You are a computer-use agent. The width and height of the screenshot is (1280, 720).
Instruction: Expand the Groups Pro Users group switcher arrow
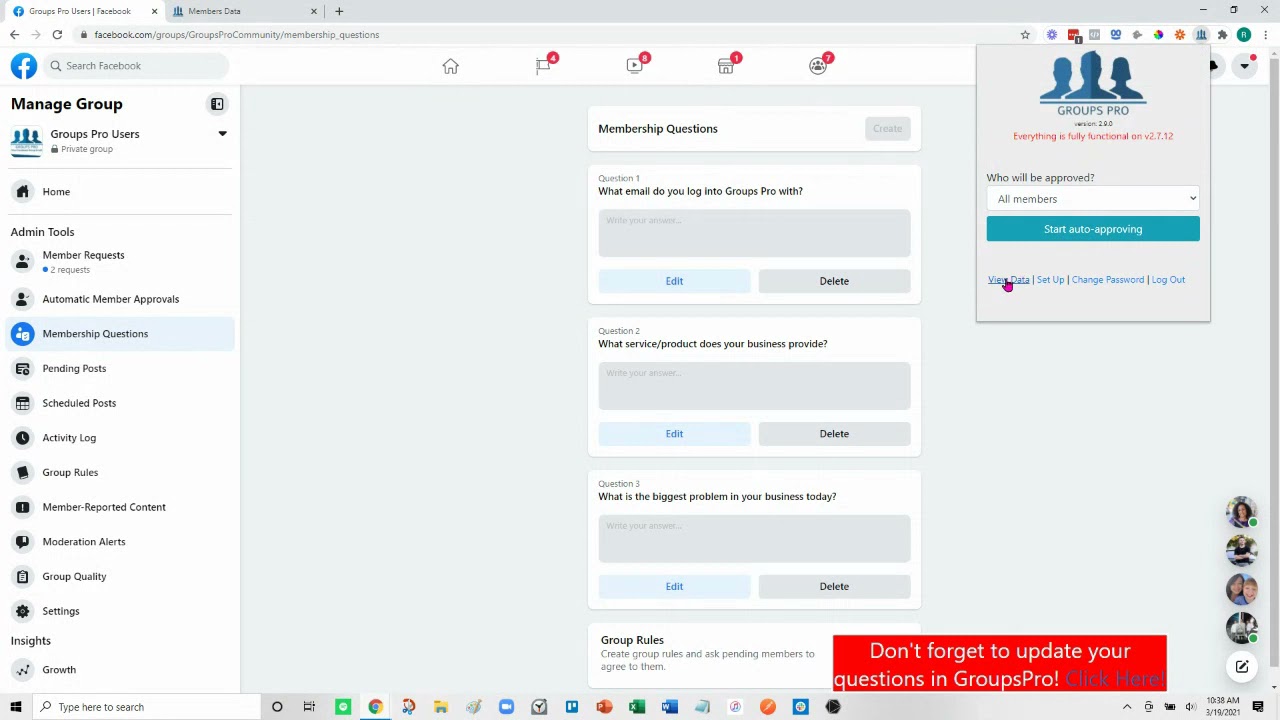[x=222, y=134]
